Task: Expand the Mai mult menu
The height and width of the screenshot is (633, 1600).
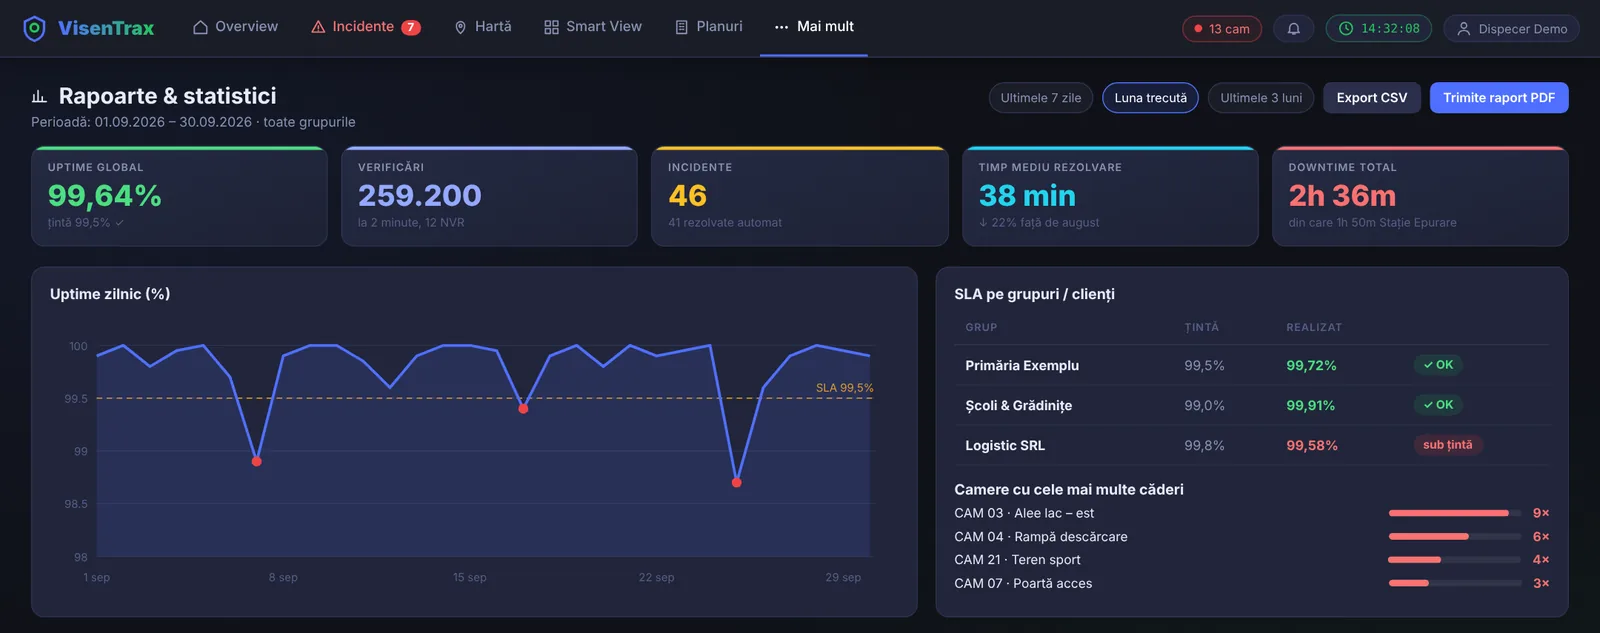Action: coord(814,27)
